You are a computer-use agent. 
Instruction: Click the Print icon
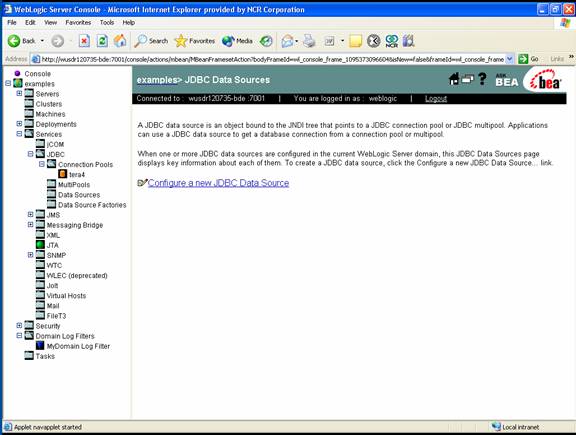click(309, 41)
